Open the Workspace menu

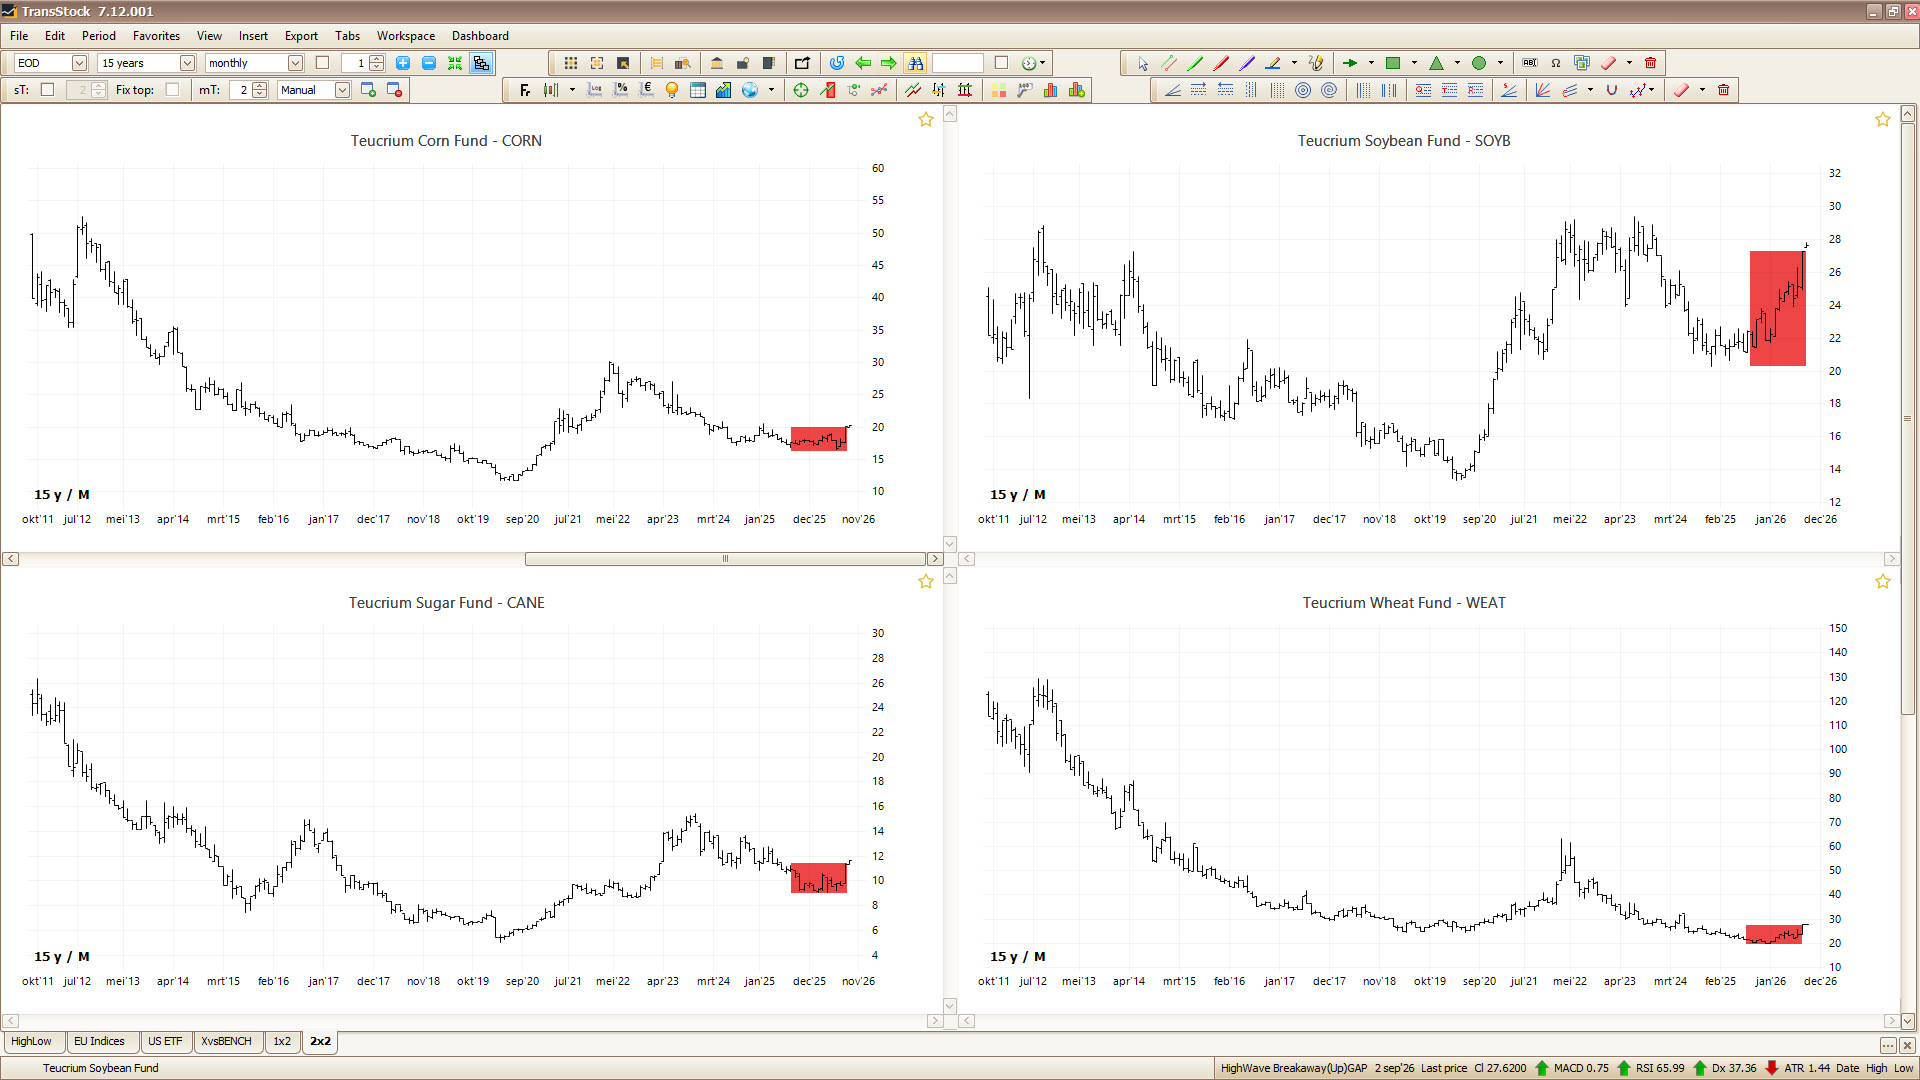[406, 36]
